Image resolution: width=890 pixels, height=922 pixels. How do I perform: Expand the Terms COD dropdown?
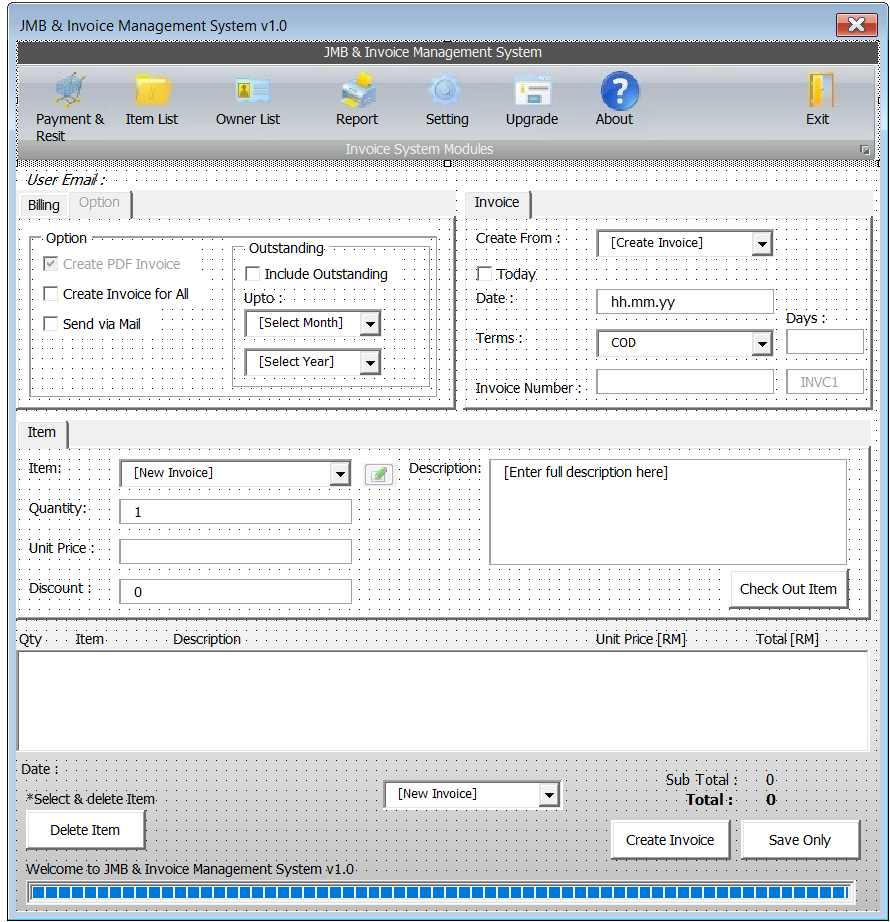point(762,343)
